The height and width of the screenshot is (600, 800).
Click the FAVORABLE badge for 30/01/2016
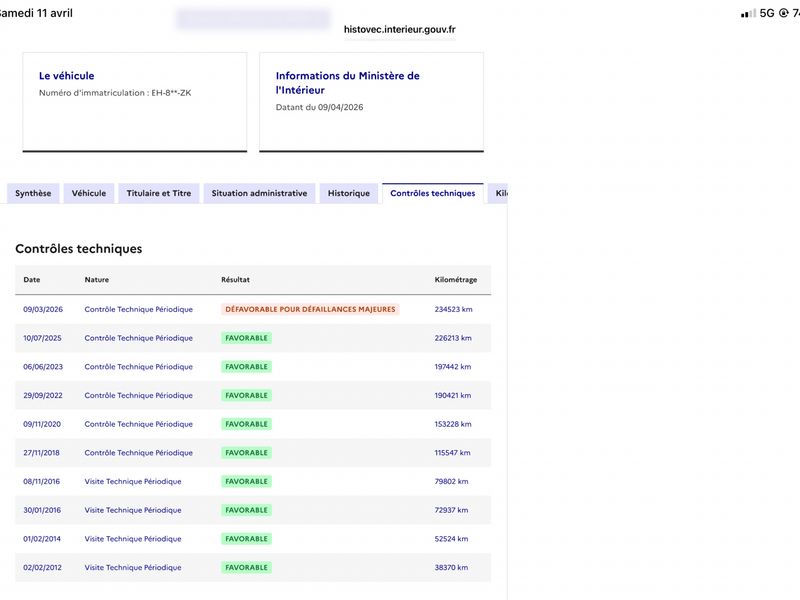point(246,510)
